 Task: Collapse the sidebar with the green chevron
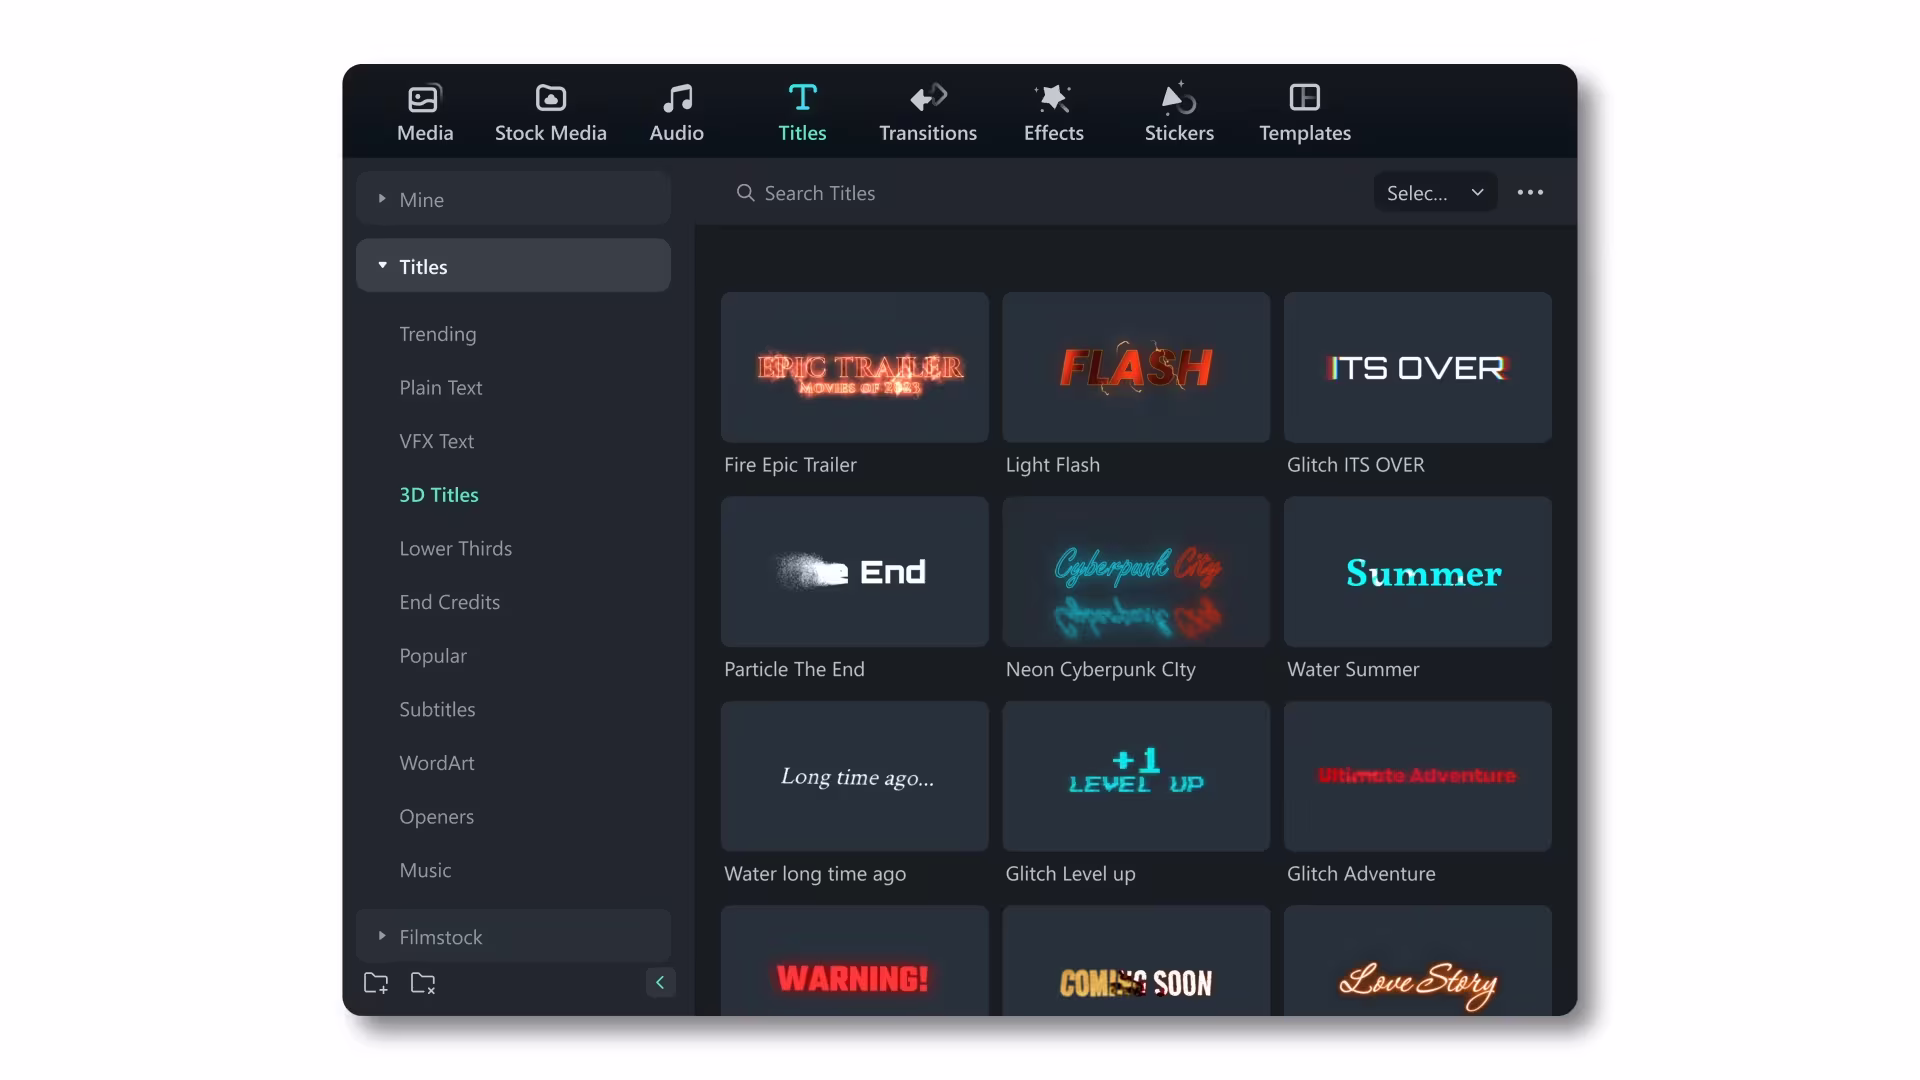660,983
